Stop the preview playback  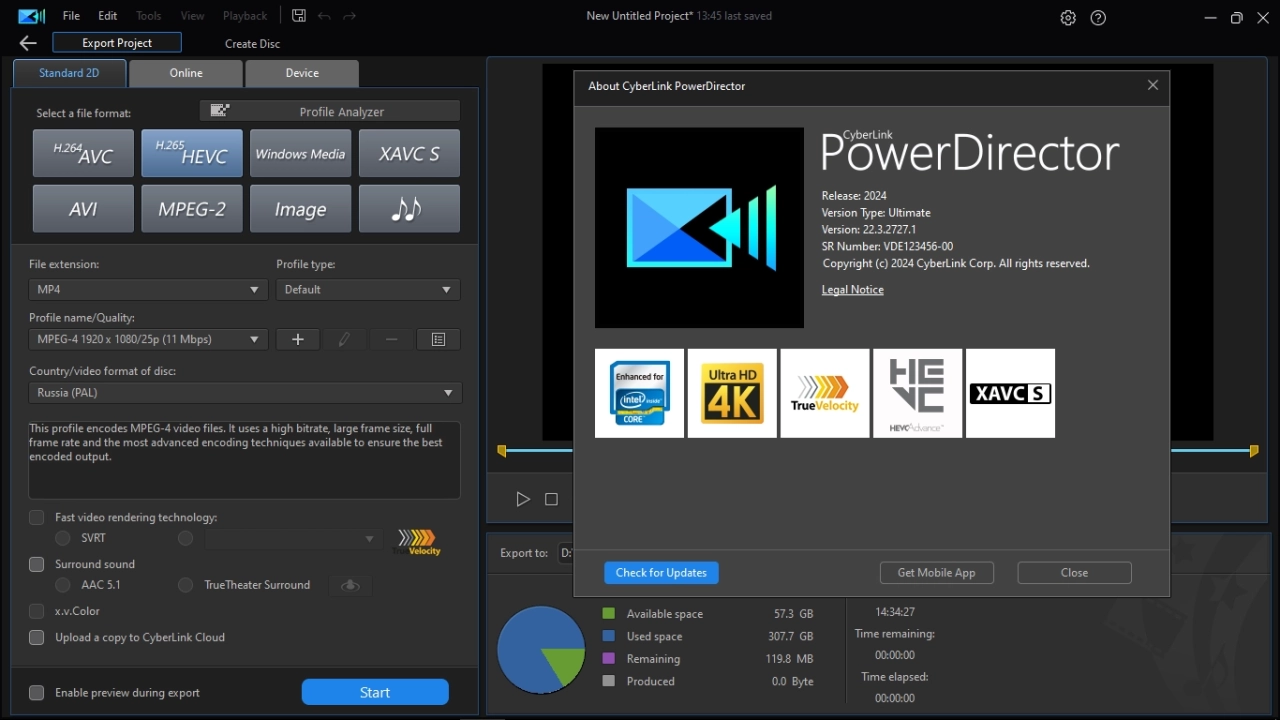(x=551, y=499)
